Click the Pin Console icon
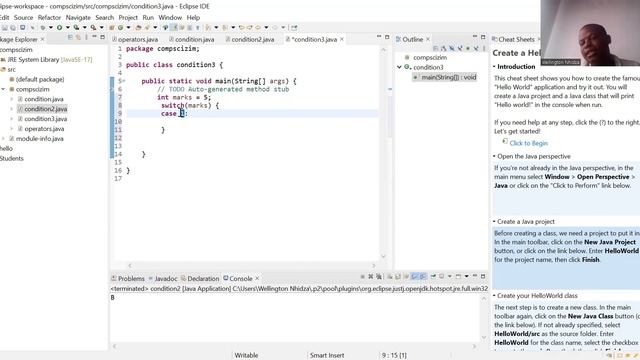640x360 pixels. (x=433, y=277)
